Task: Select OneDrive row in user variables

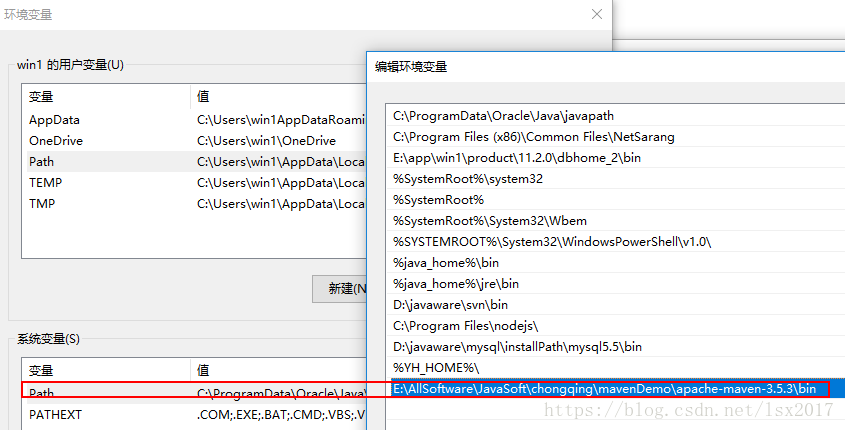Action: coord(194,141)
